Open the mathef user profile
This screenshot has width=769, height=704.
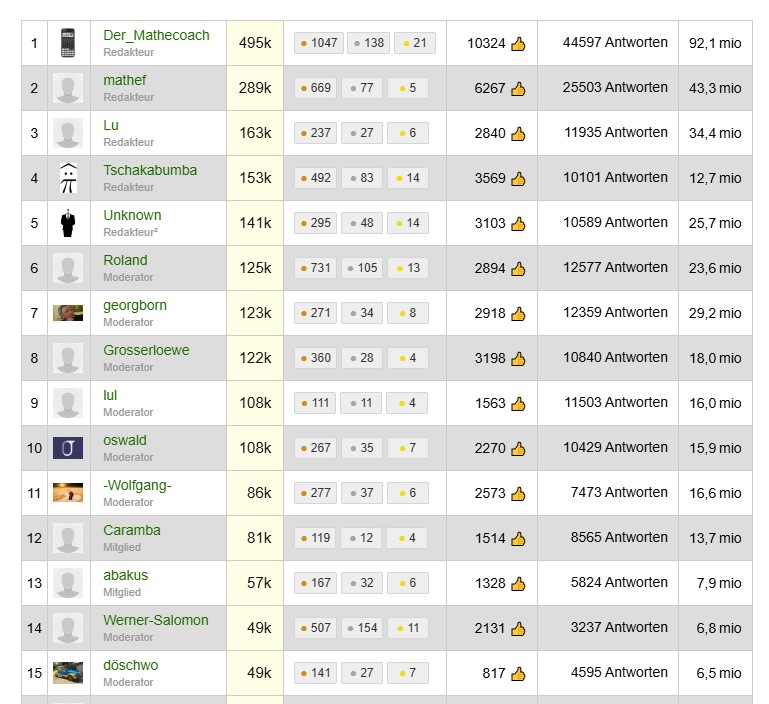tap(125, 80)
